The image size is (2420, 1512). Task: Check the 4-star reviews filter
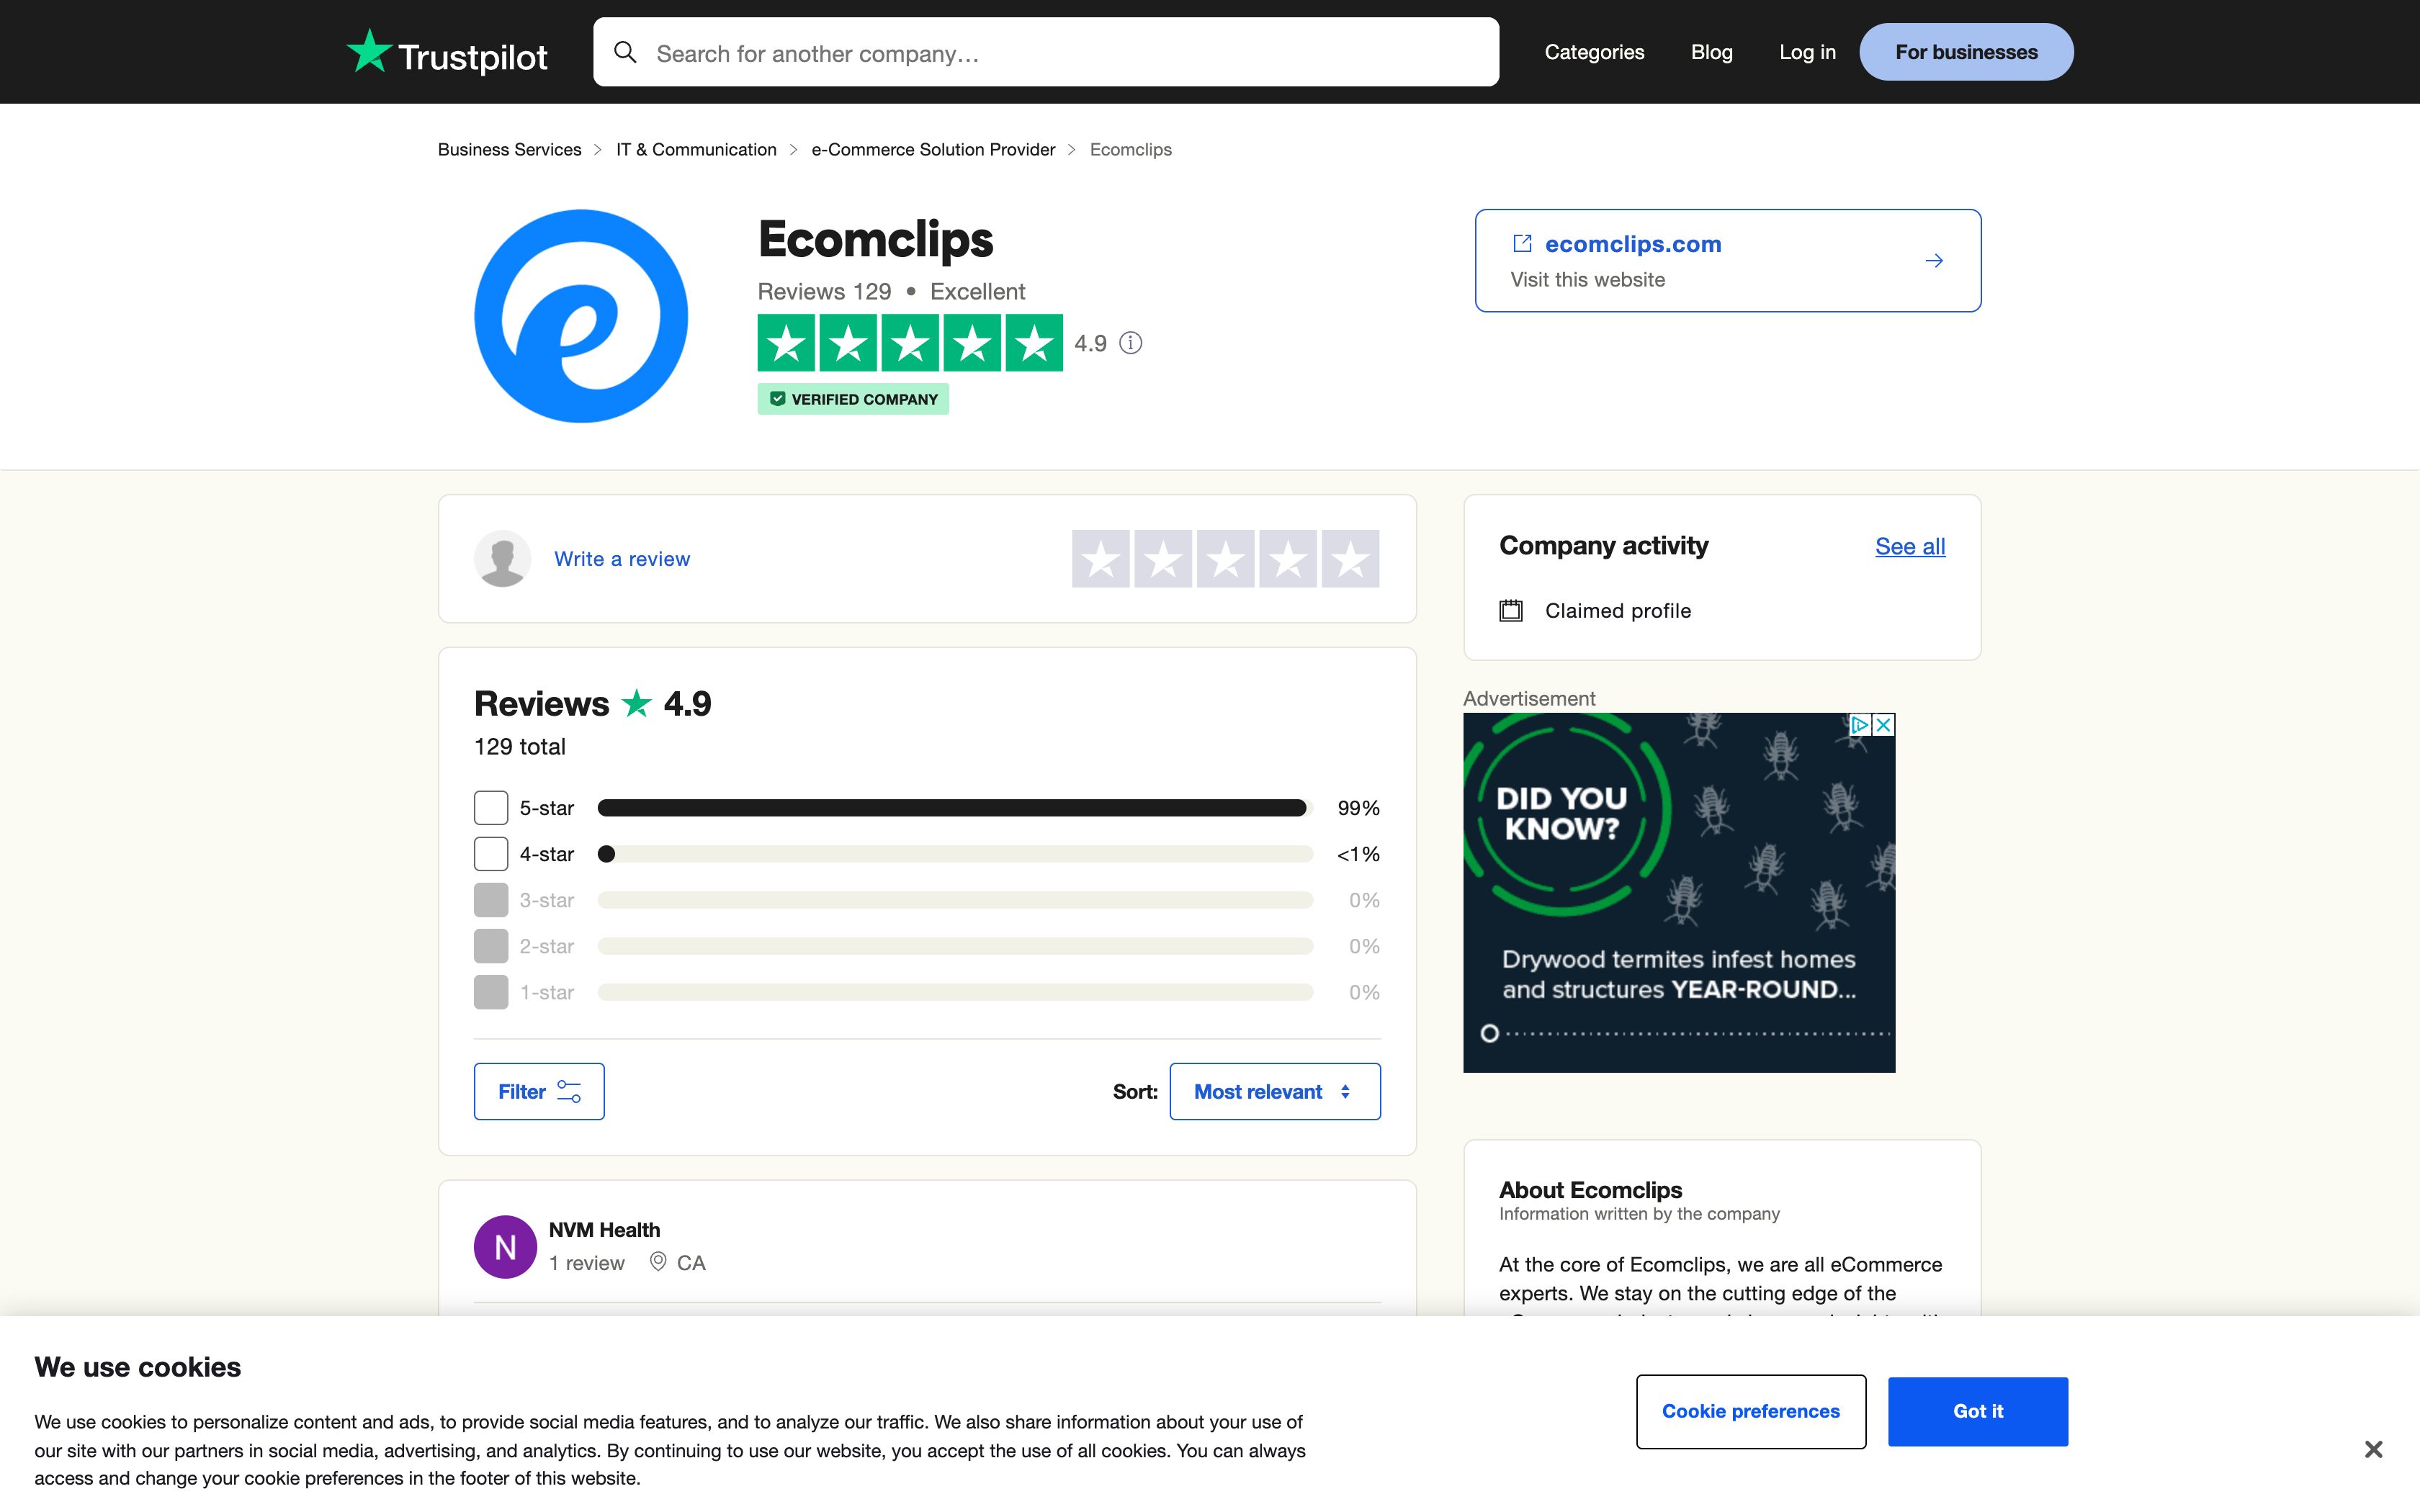pos(490,853)
